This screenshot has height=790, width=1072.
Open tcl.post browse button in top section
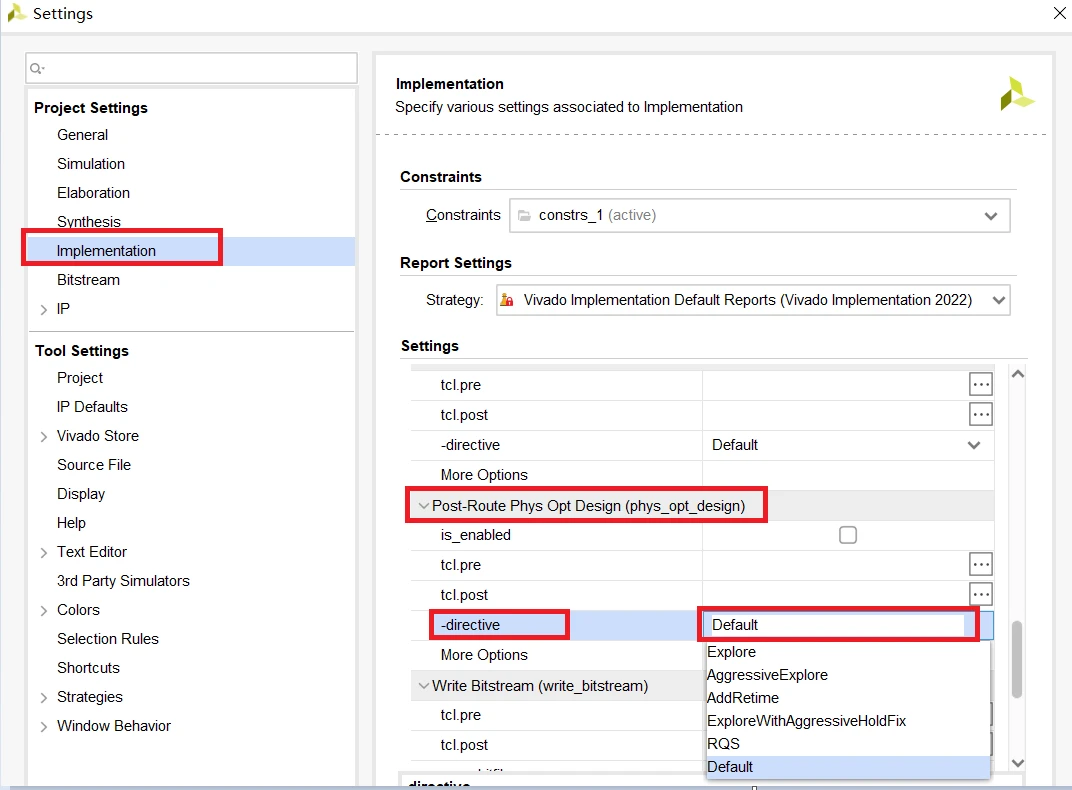click(x=980, y=414)
